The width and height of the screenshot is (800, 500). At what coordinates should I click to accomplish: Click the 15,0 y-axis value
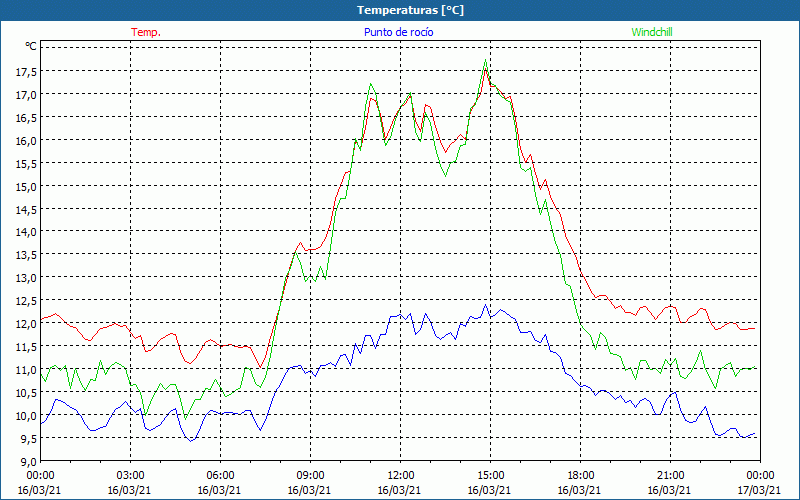[27, 187]
